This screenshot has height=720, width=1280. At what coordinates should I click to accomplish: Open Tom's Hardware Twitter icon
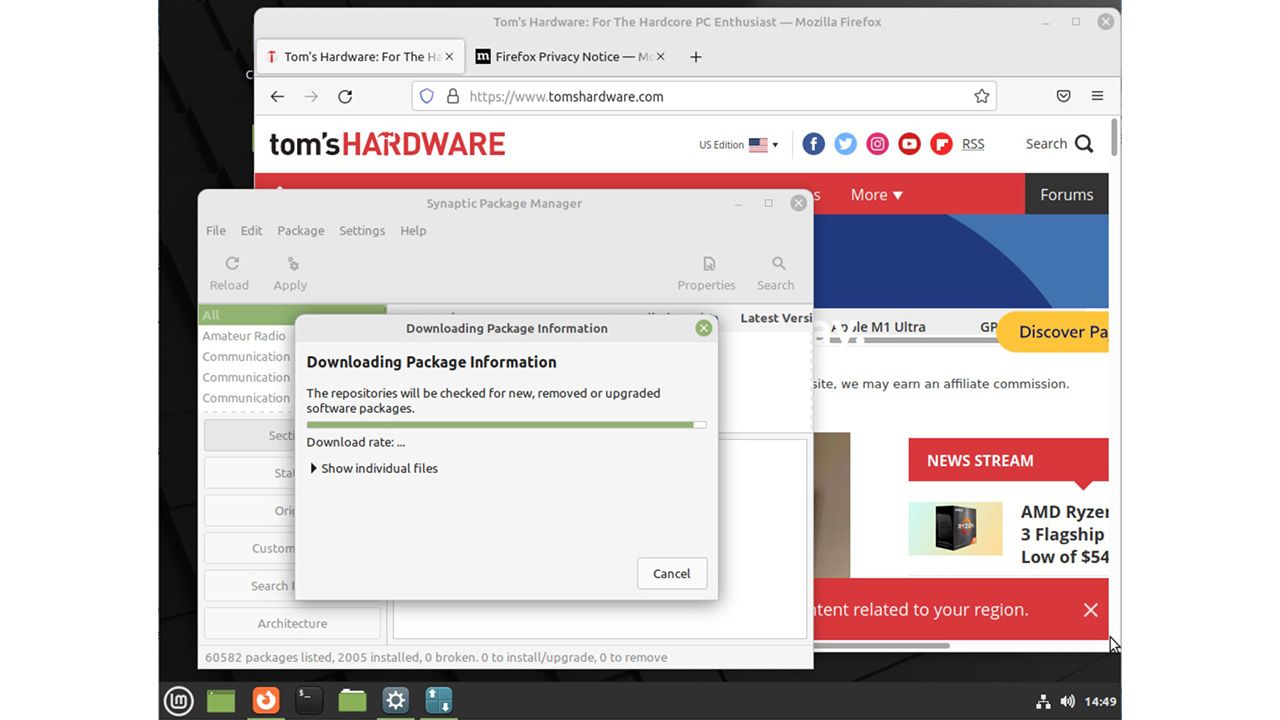click(x=846, y=144)
